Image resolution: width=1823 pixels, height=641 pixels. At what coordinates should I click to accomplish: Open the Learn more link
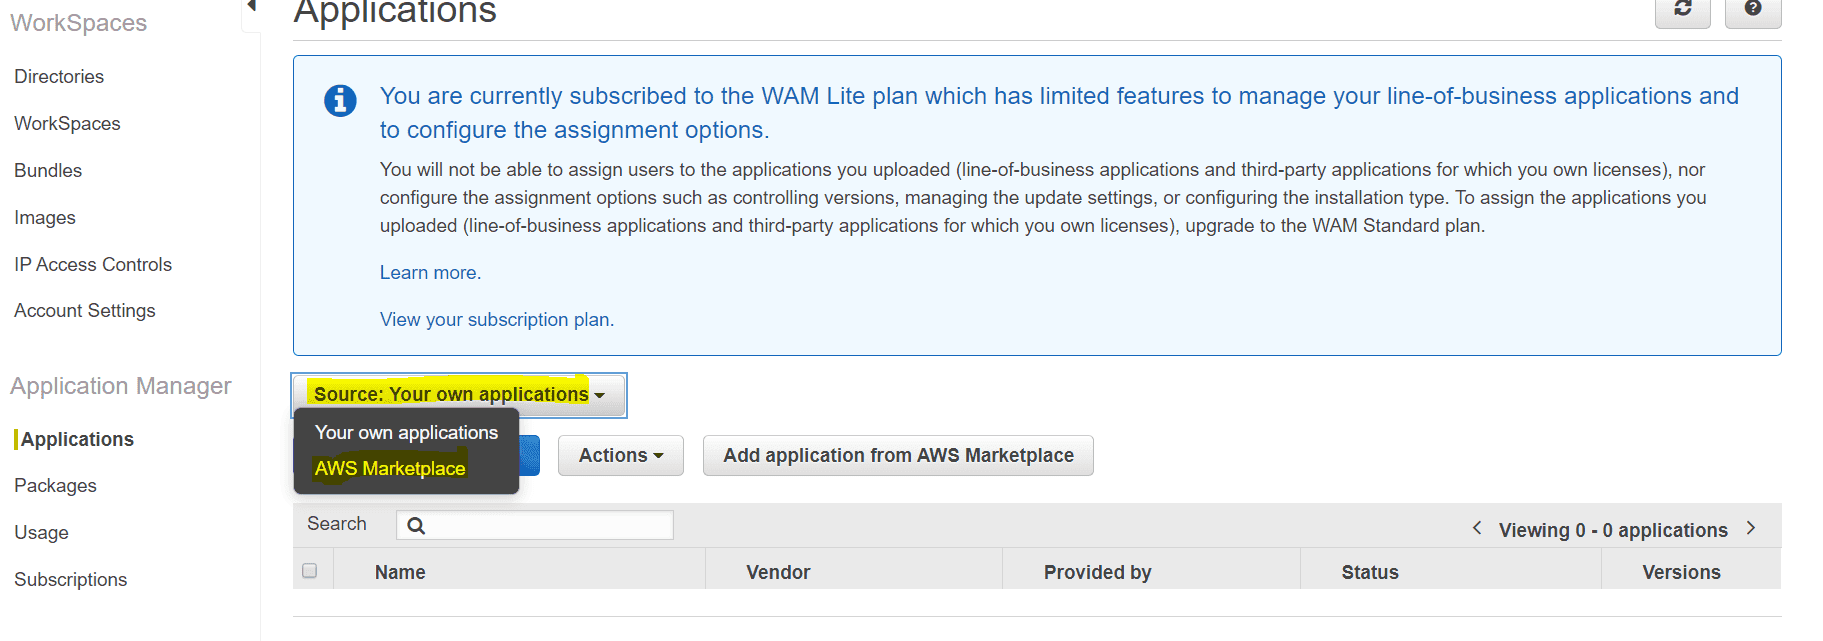[430, 273]
